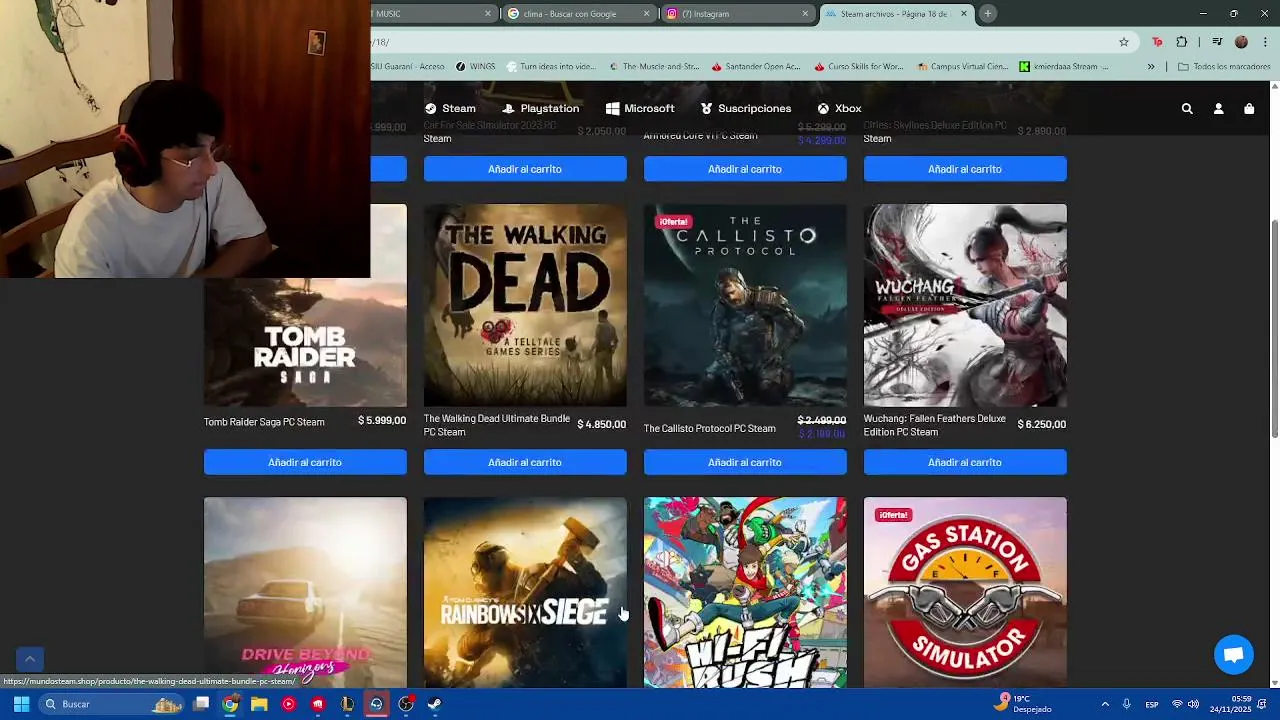
Task: Open Tomb Raider Saga cover image
Action: pos(305,342)
